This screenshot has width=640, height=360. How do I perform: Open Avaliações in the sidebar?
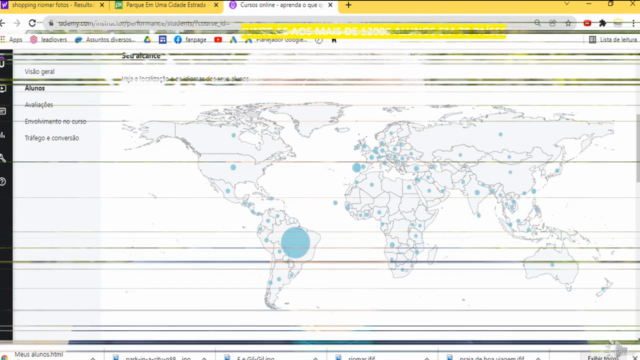point(39,105)
